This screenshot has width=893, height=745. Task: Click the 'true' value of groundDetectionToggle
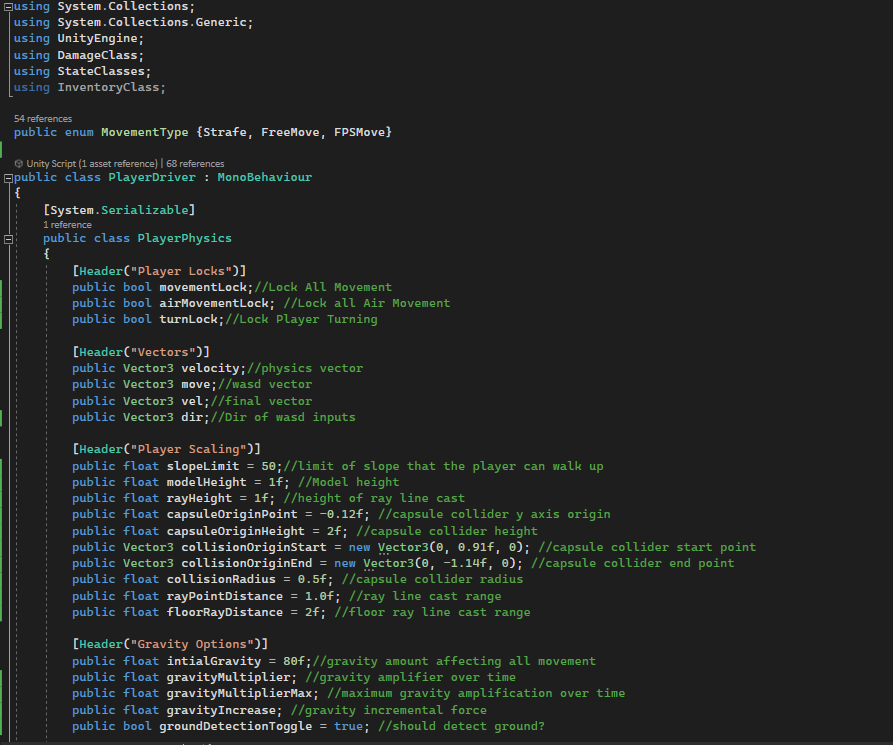[349, 726]
